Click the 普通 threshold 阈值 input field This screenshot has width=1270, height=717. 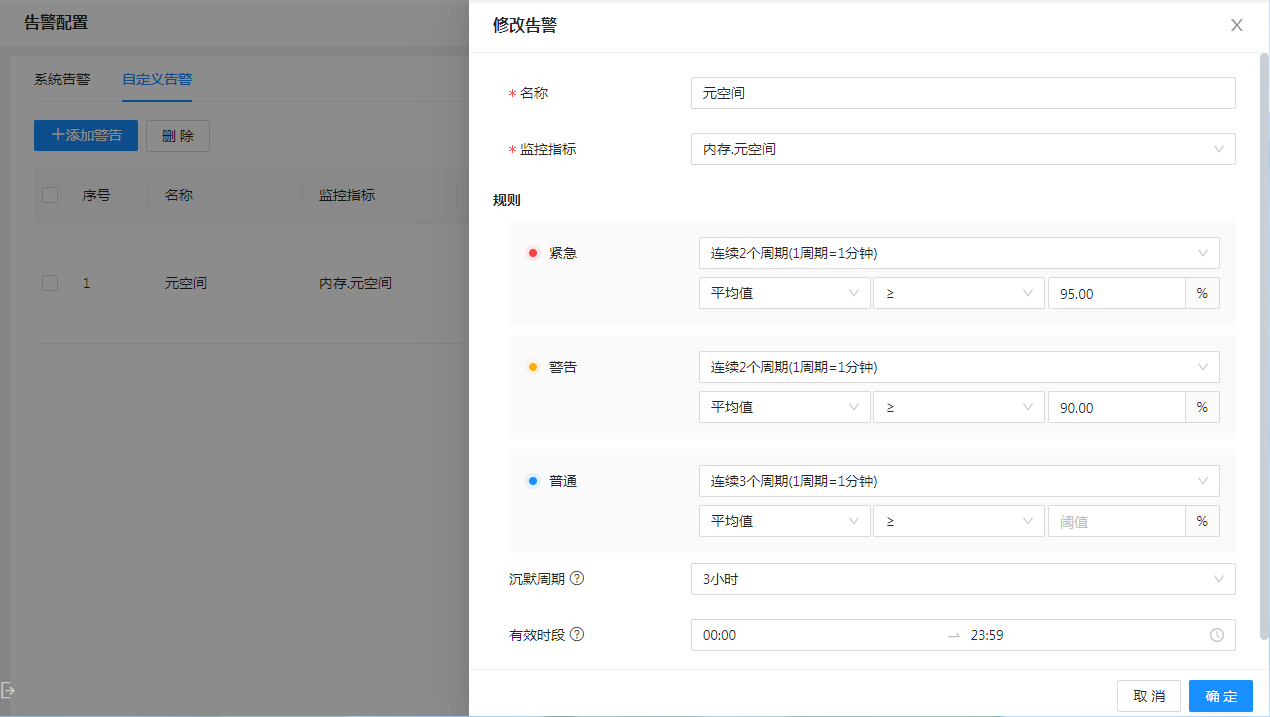(x=1115, y=521)
